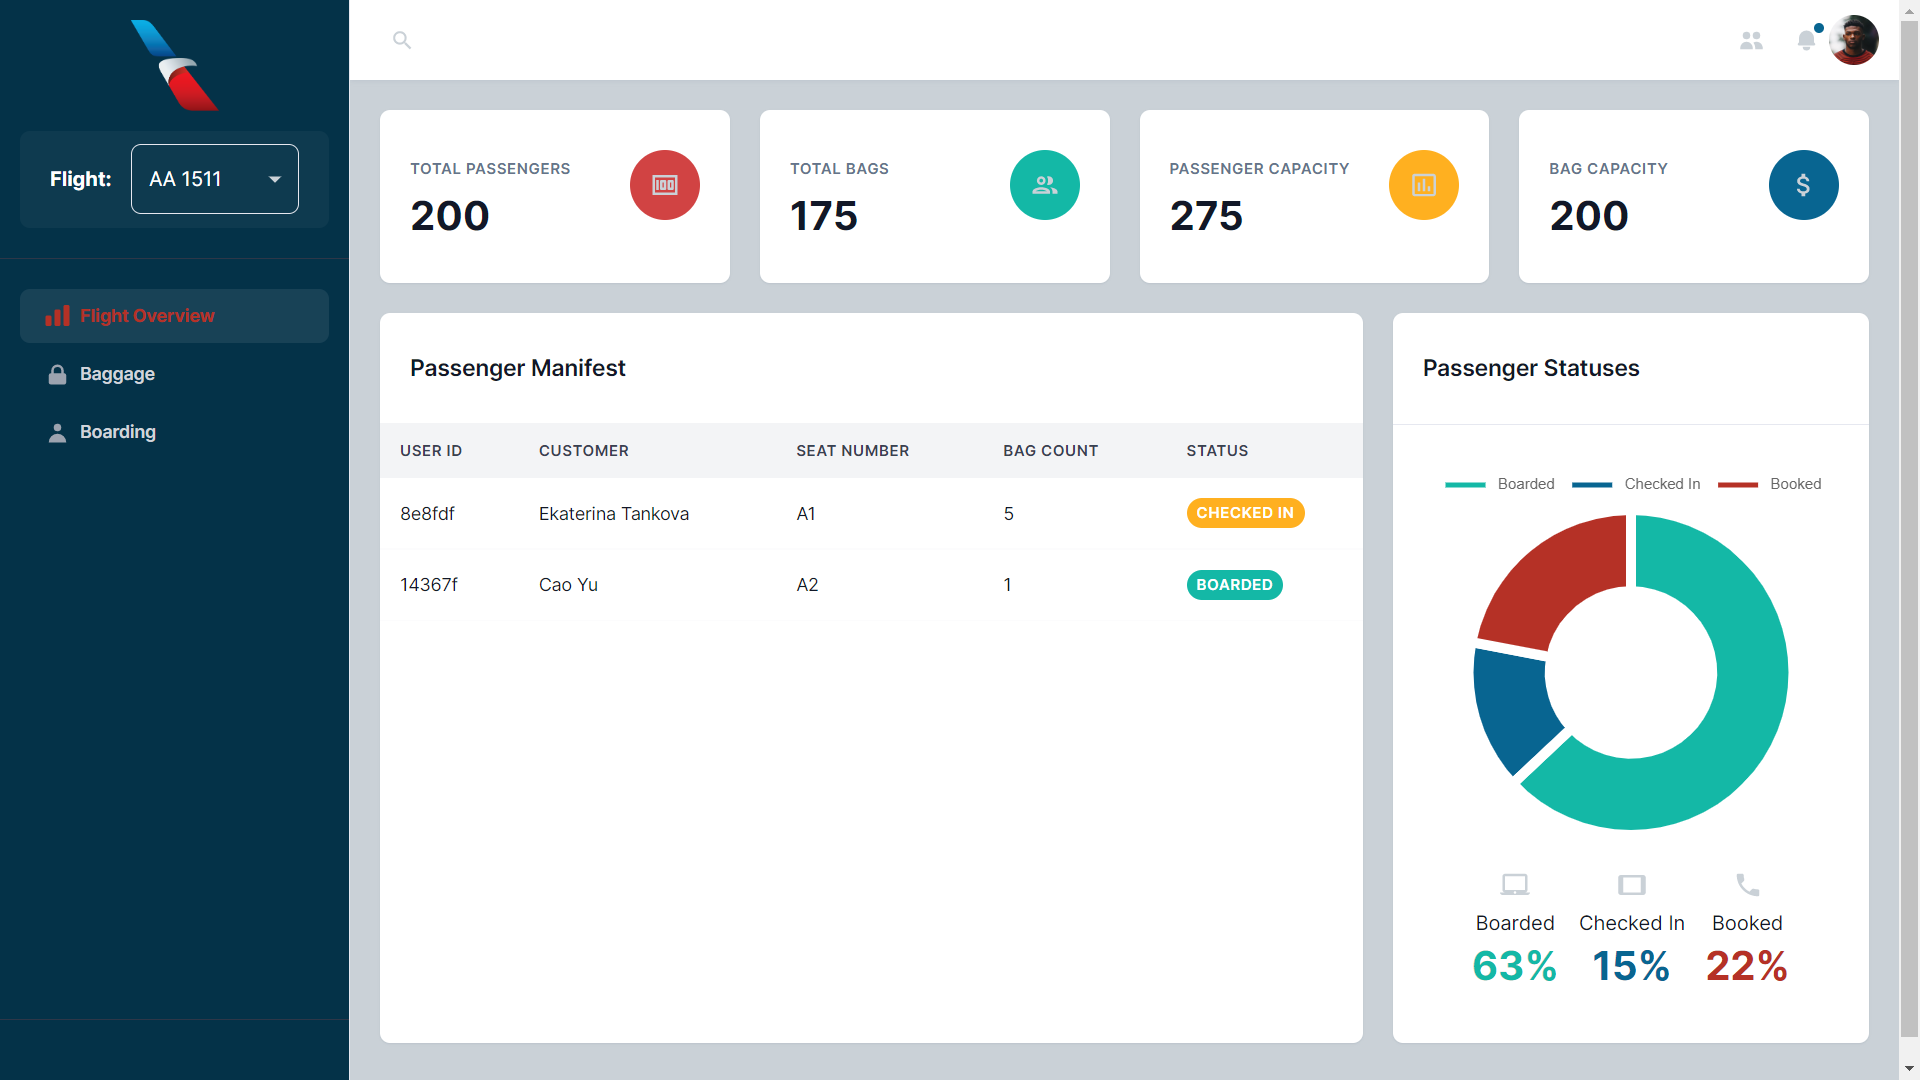Click the flight selector dropdown arrow
Viewport: 1920px width, 1080px height.
(275, 179)
